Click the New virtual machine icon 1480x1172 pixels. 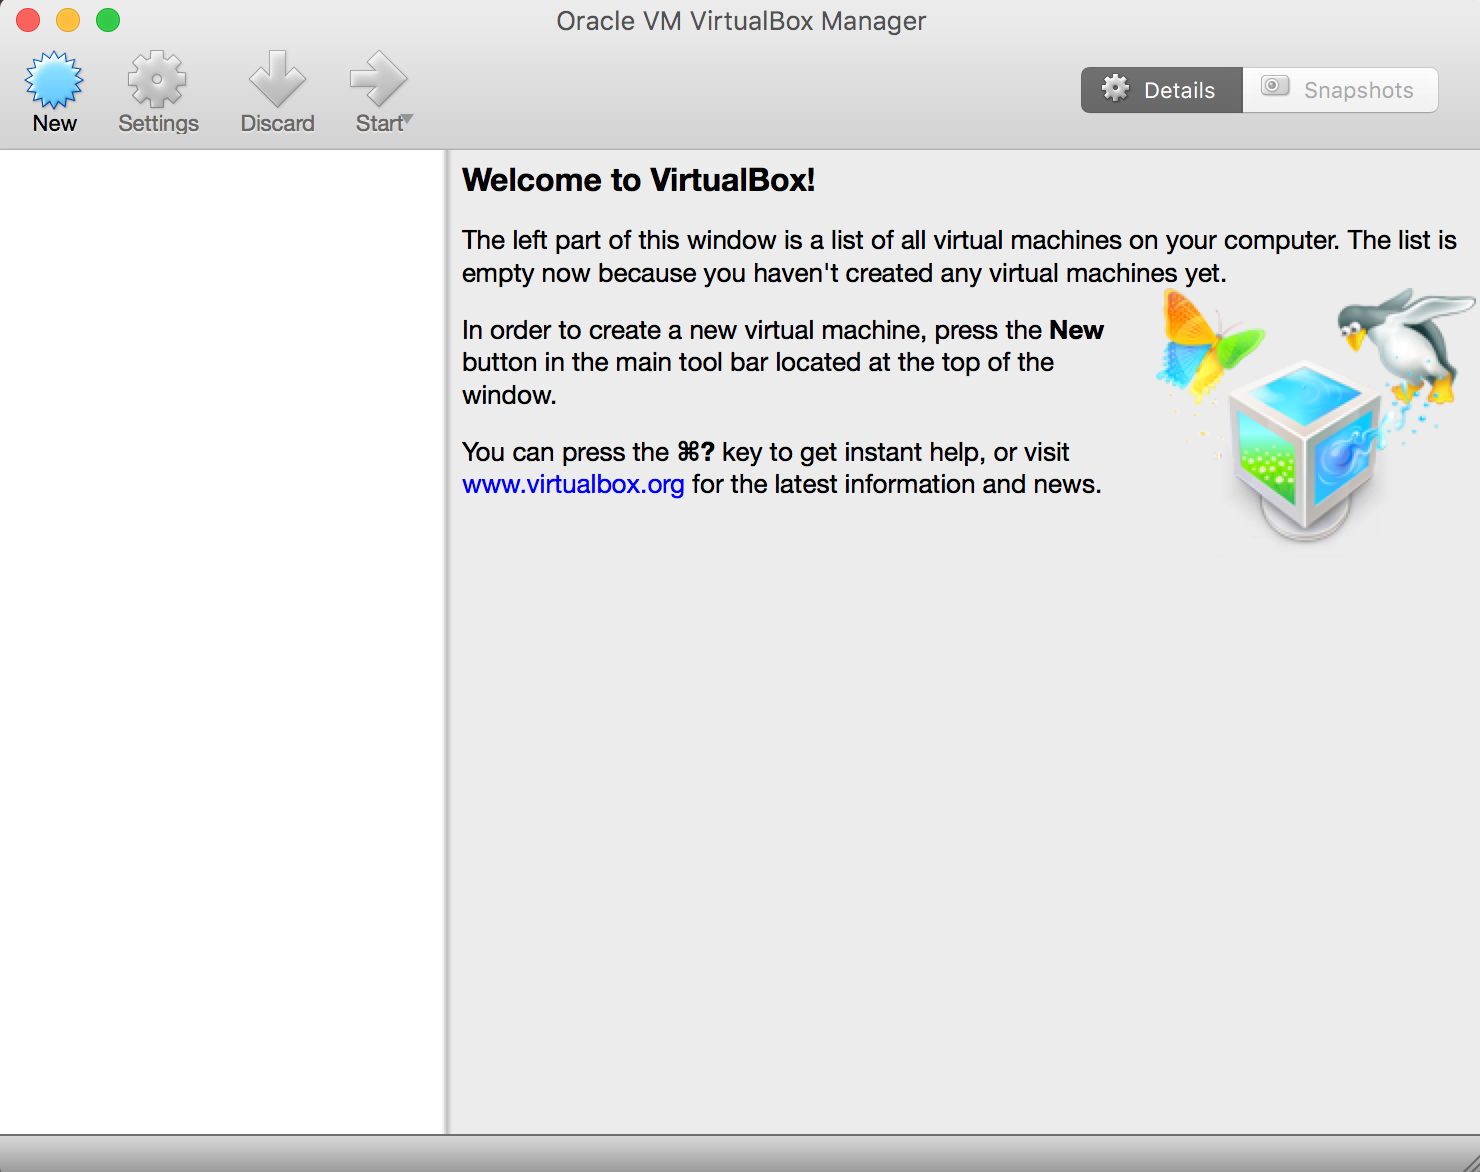click(54, 80)
